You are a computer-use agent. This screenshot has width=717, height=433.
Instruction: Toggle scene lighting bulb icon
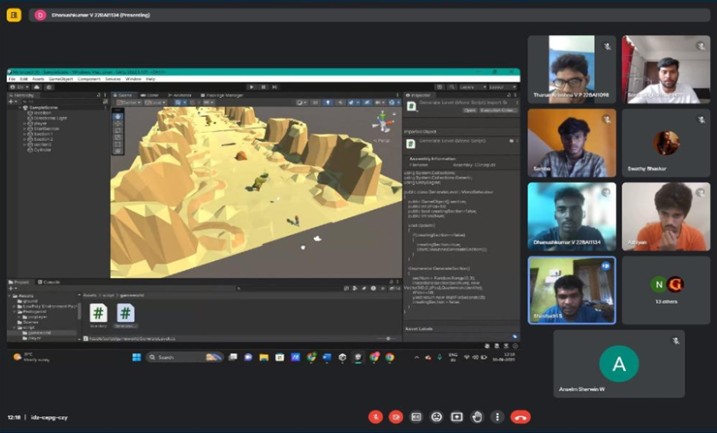tap(328, 102)
